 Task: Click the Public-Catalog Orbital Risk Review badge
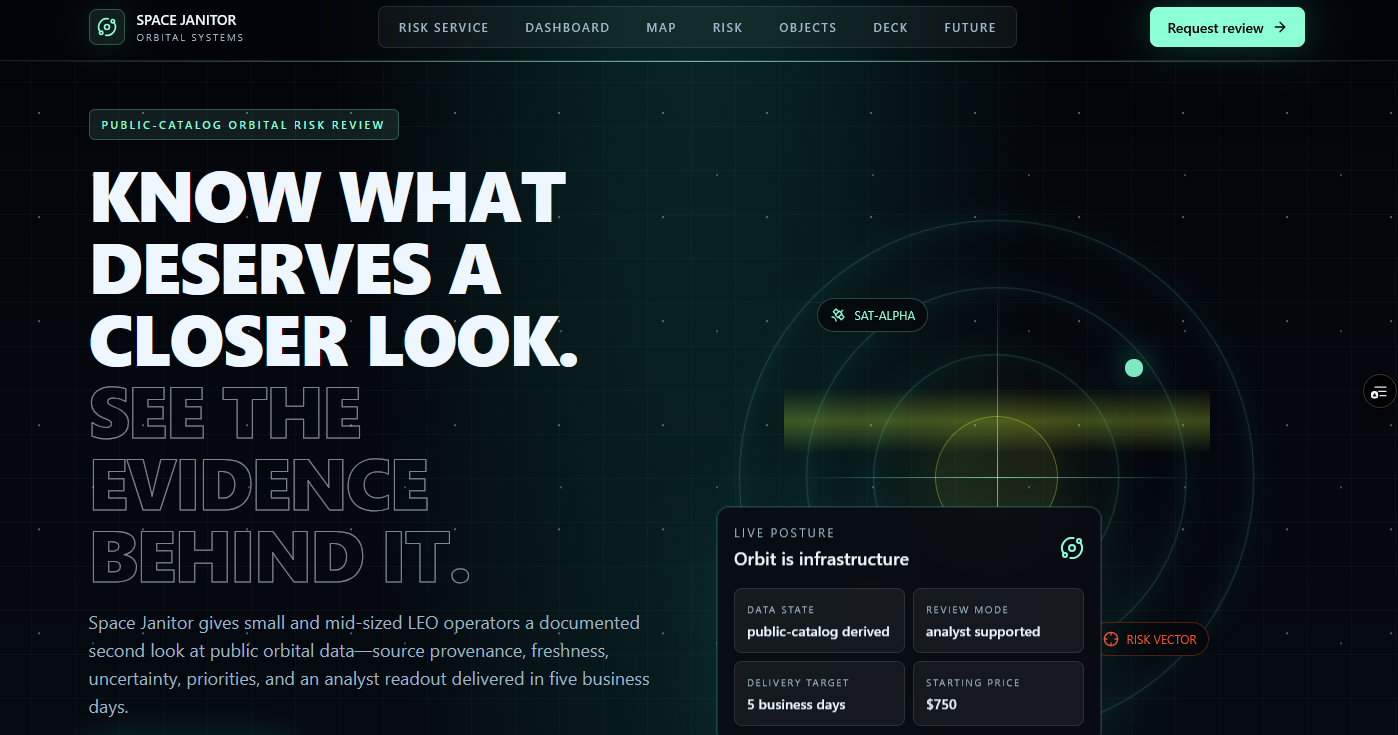[244, 125]
